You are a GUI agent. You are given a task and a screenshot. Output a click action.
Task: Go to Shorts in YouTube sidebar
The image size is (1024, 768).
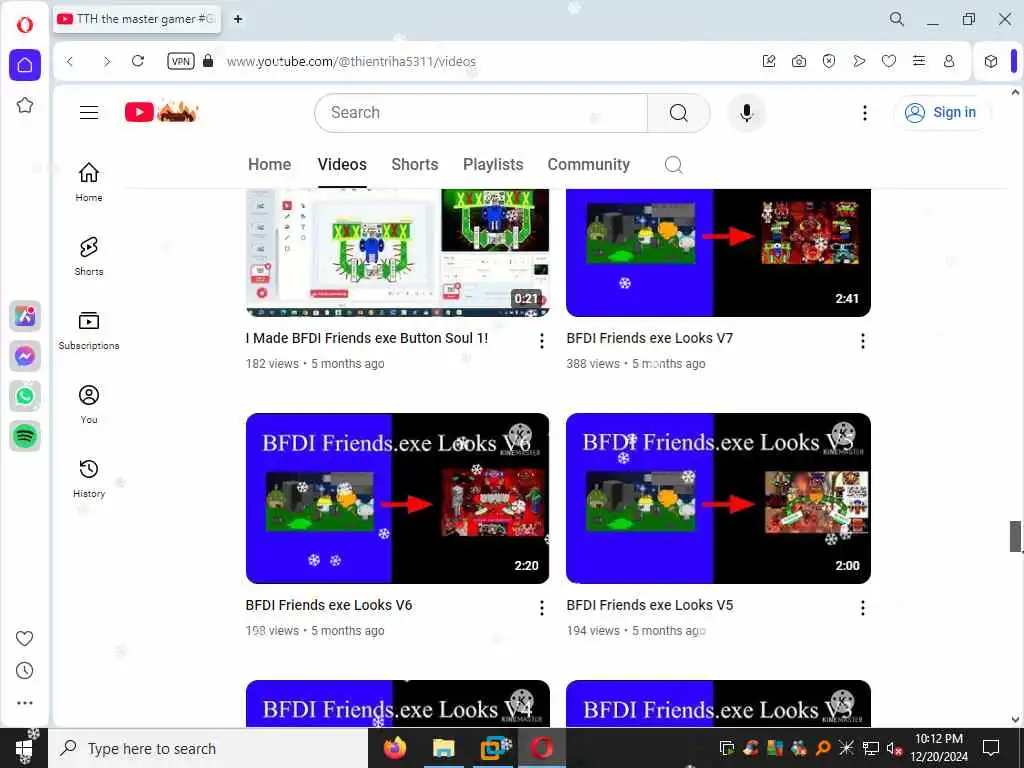[89, 256]
